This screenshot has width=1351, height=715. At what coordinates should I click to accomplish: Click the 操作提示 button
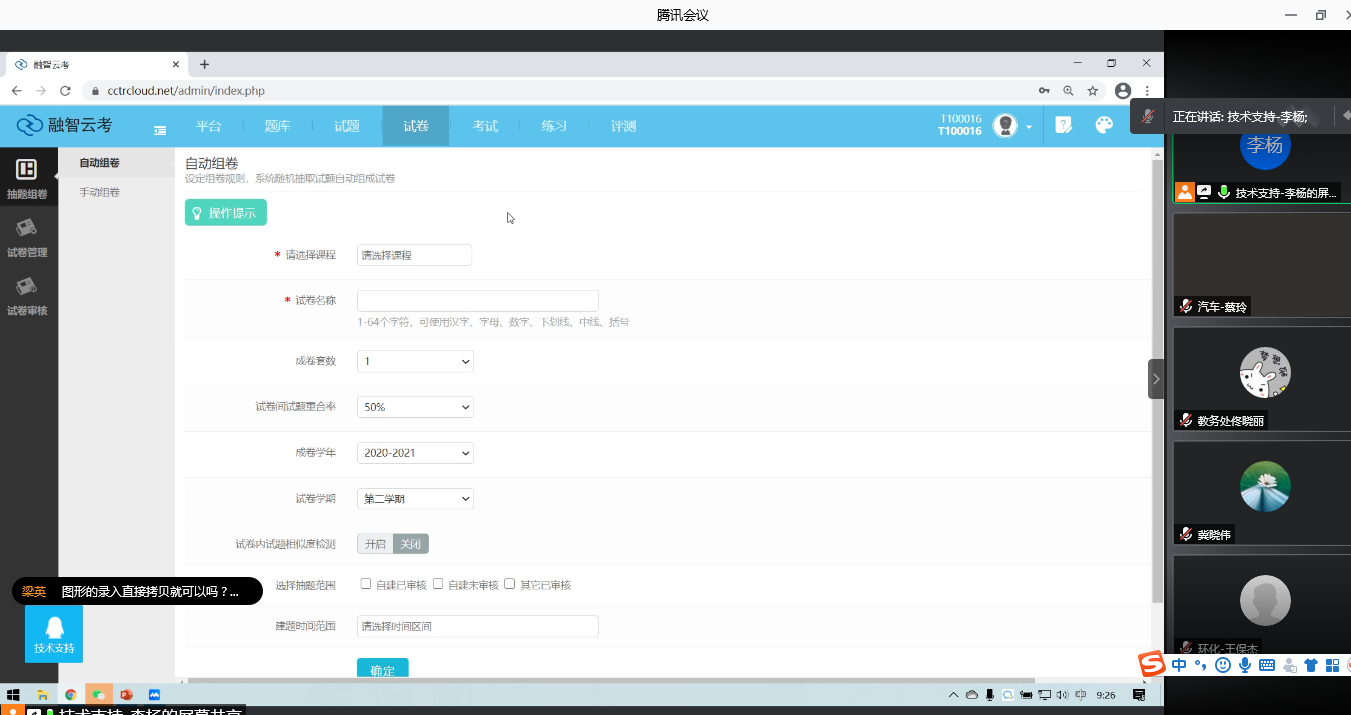(226, 213)
